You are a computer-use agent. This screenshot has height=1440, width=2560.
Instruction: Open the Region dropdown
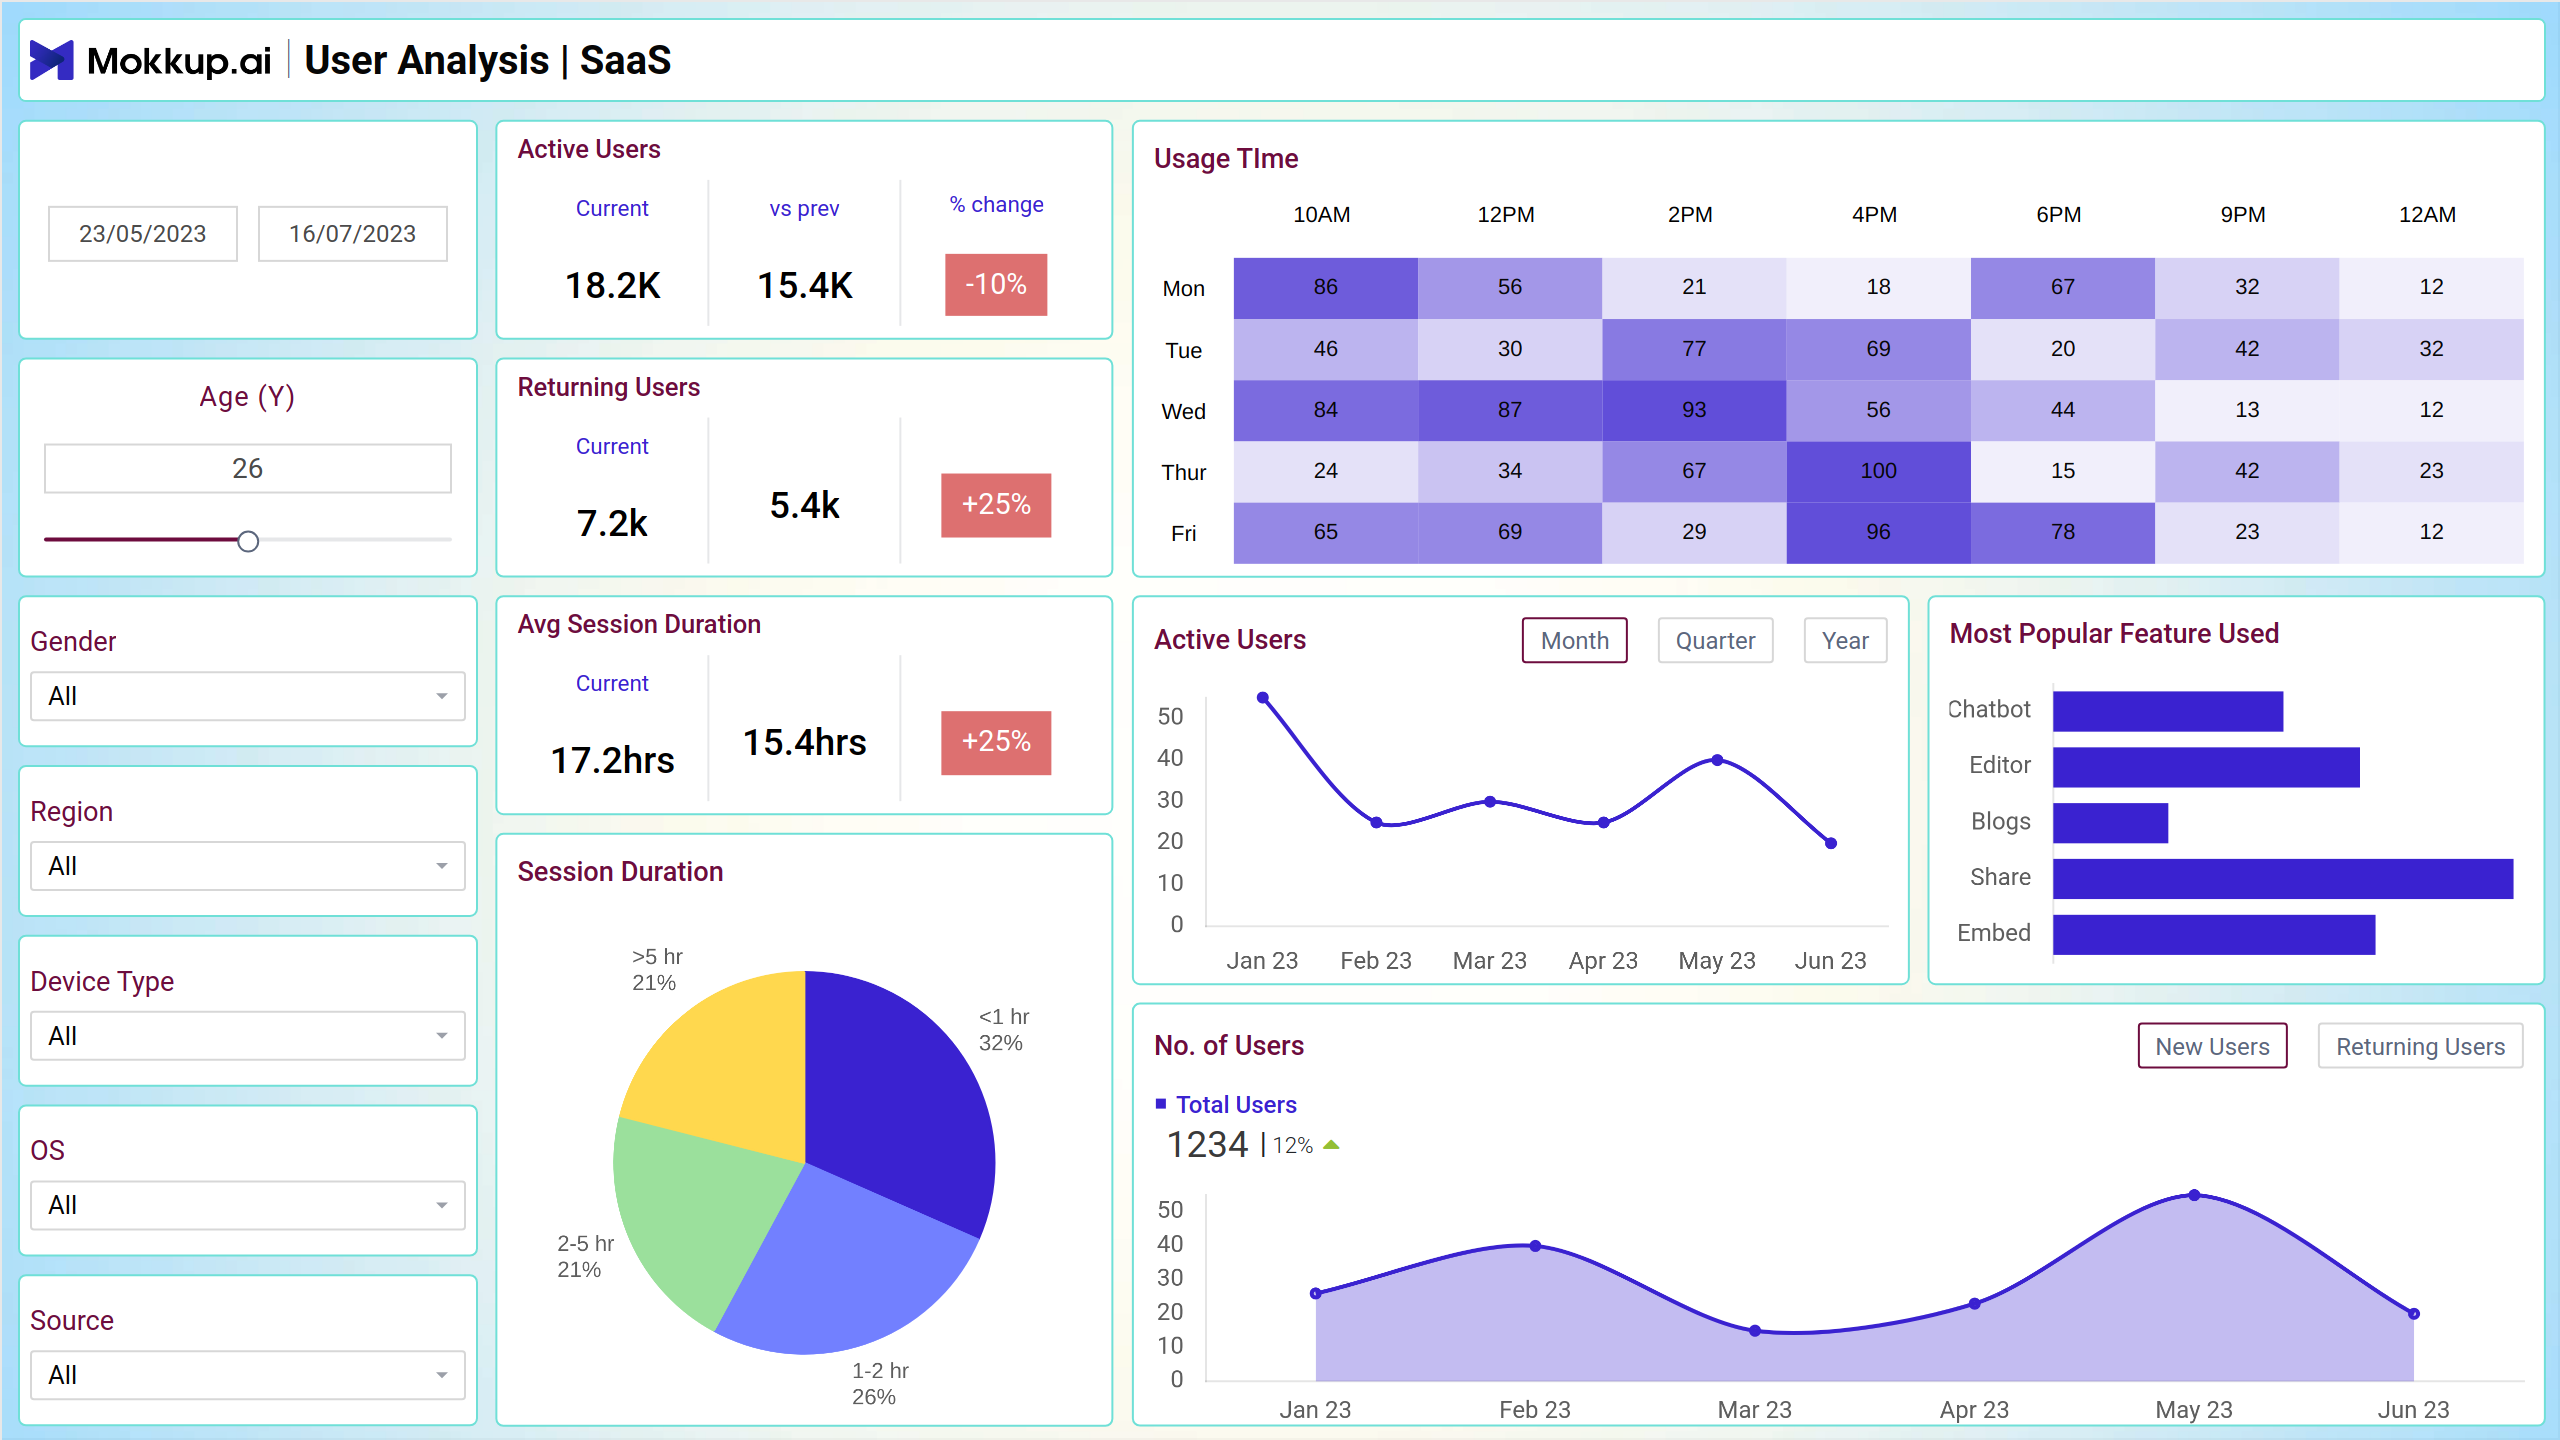(248, 866)
